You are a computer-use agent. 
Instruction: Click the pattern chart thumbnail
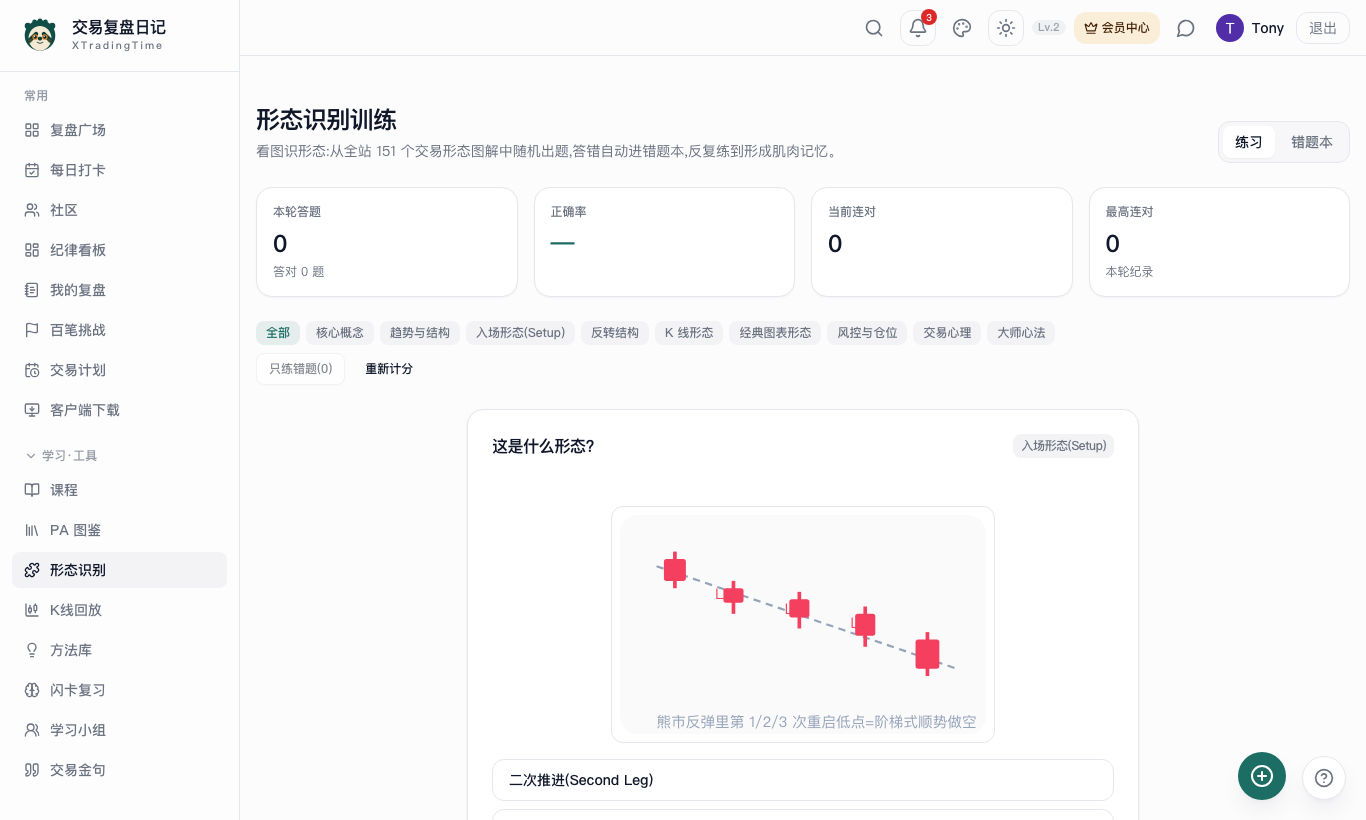[x=803, y=625]
